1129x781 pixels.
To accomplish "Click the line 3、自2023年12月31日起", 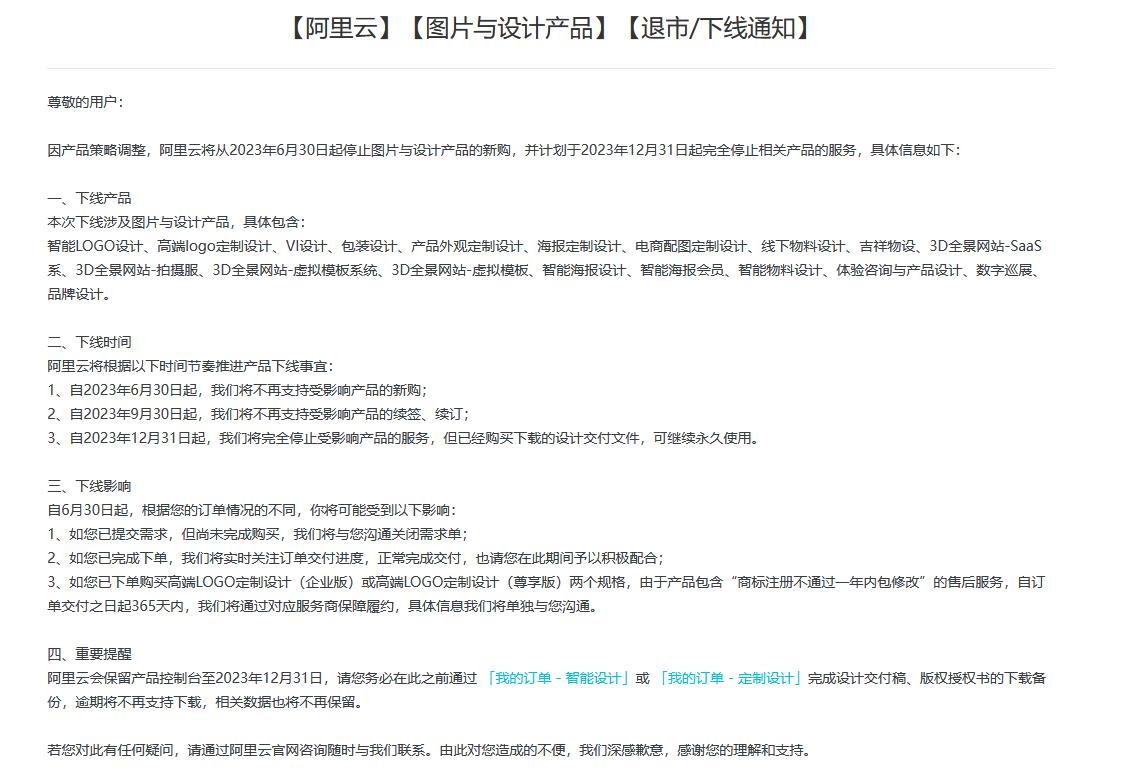I will tap(403, 438).
